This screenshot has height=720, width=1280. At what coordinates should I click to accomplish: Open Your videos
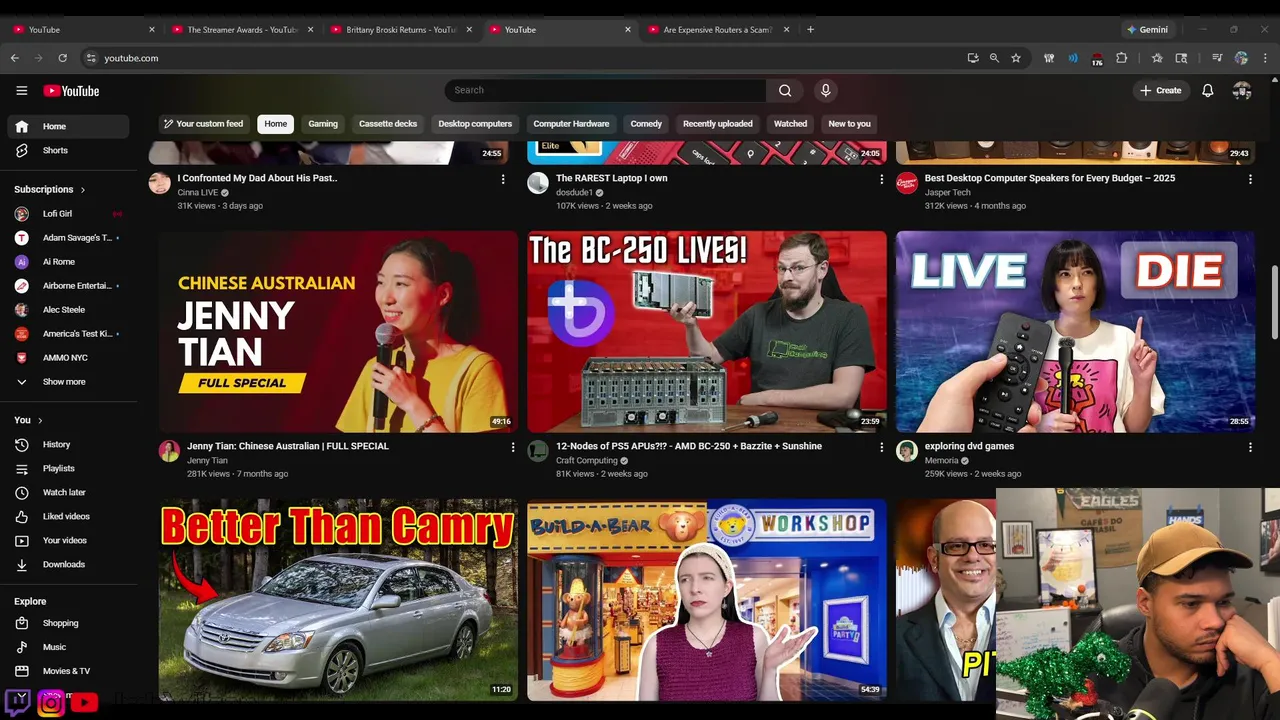pyautogui.click(x=68, y=540)
